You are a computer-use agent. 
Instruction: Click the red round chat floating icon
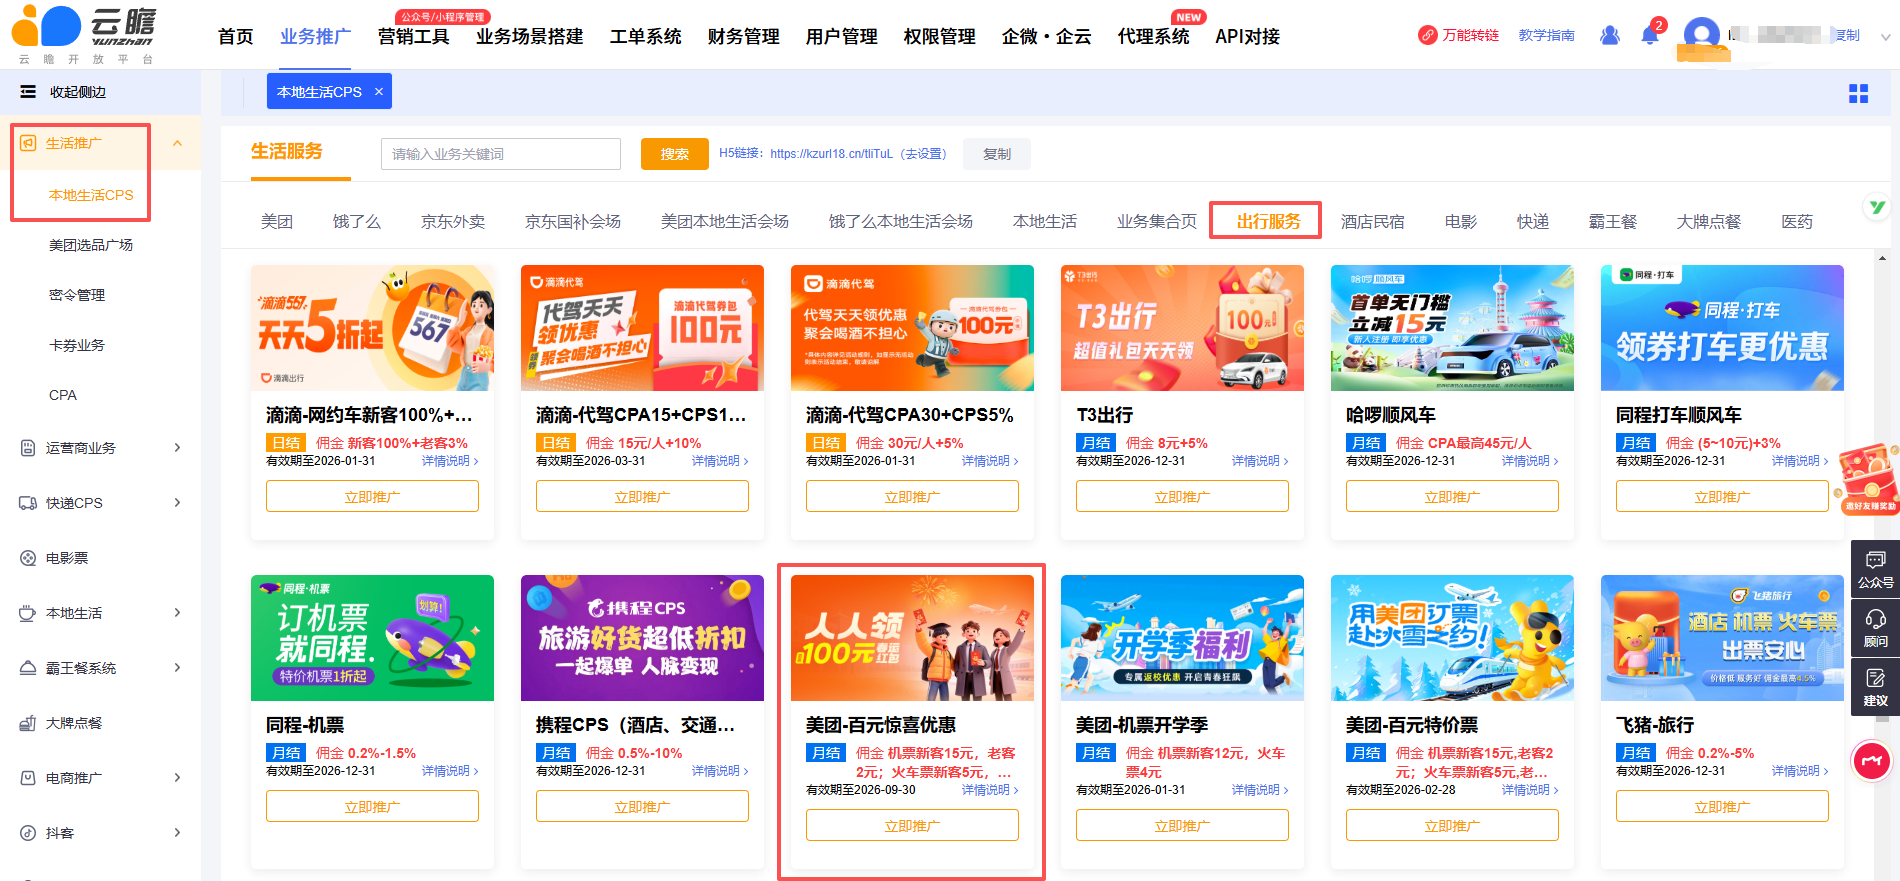coord(1872,761)
